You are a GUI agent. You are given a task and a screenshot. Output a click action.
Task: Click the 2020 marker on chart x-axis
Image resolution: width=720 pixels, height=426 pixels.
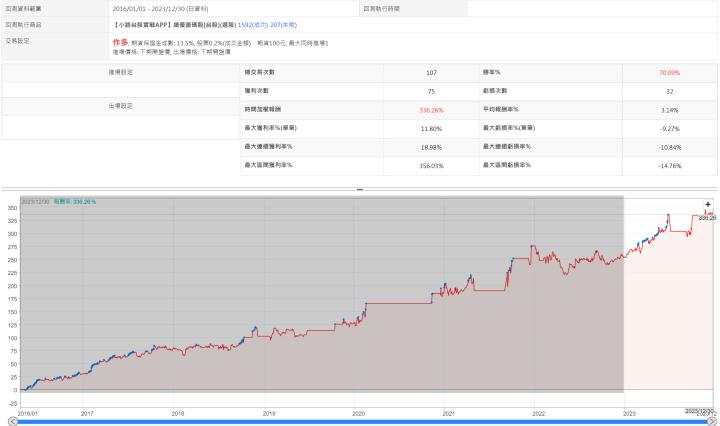click(x=359, y=412)
